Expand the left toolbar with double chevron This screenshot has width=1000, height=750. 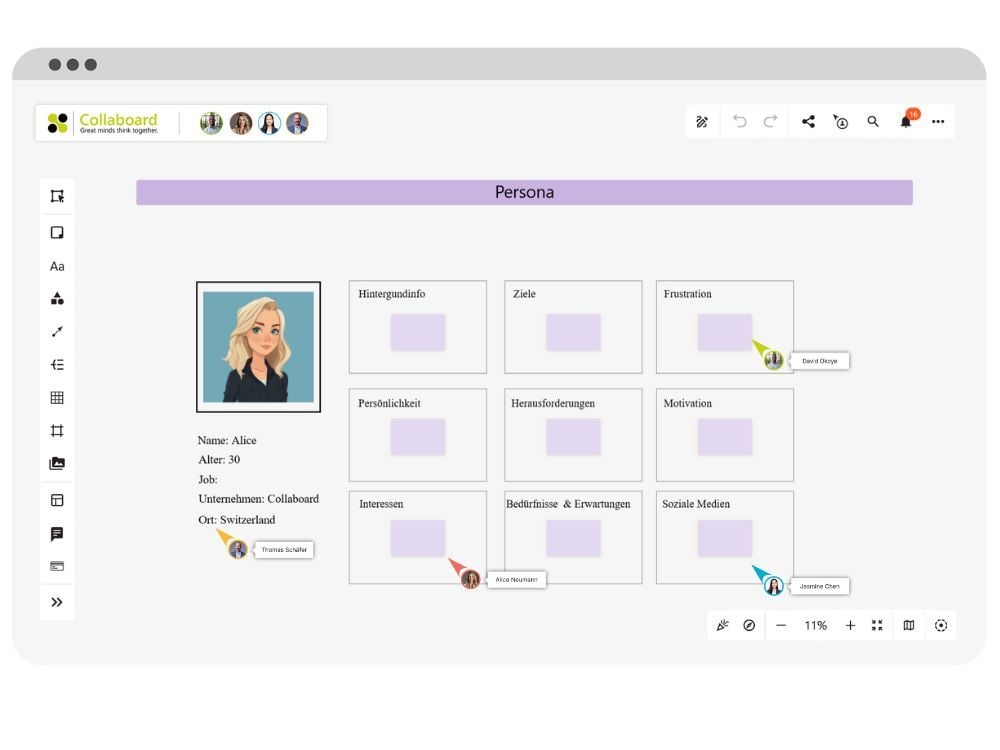click(57, 602)
